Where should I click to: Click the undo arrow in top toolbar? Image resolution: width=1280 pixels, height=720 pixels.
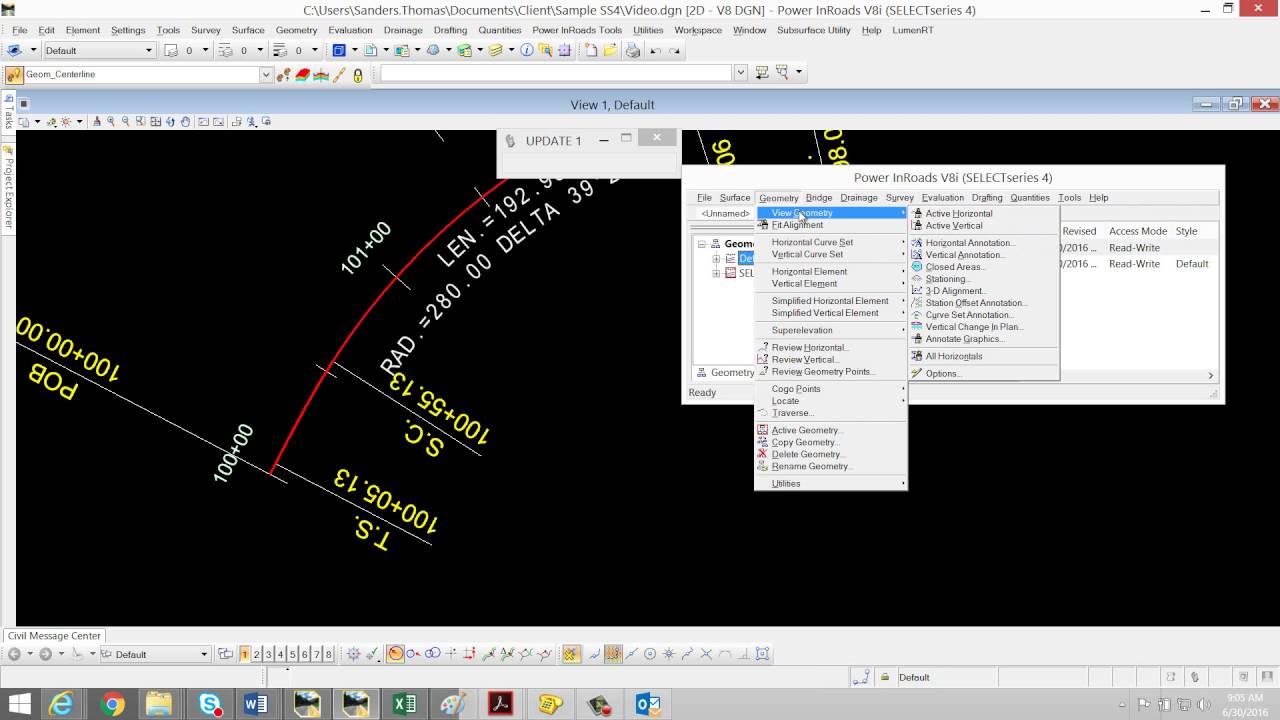point(656,50)
